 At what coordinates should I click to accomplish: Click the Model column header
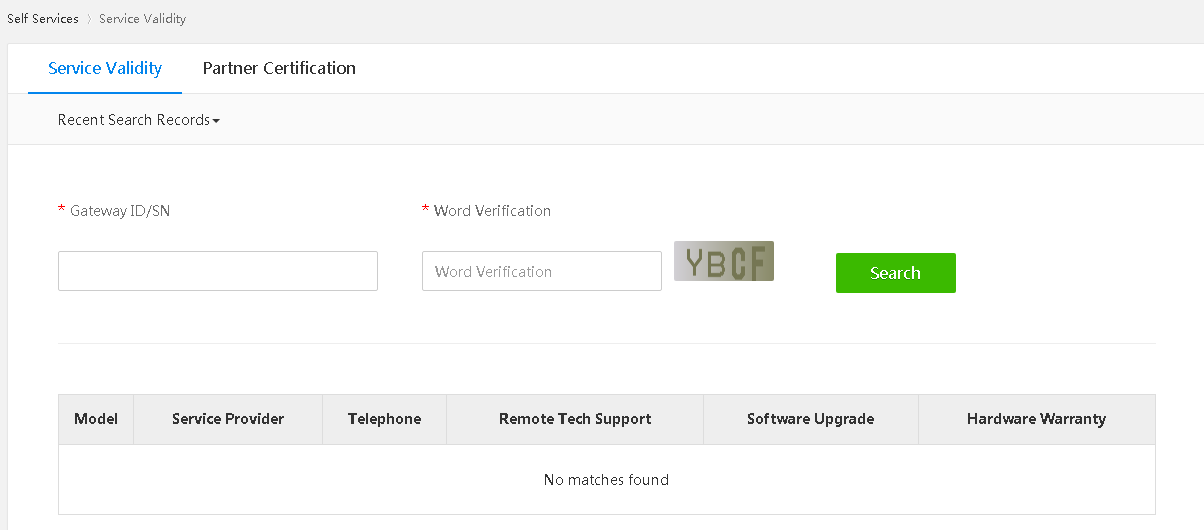point(96,419)
